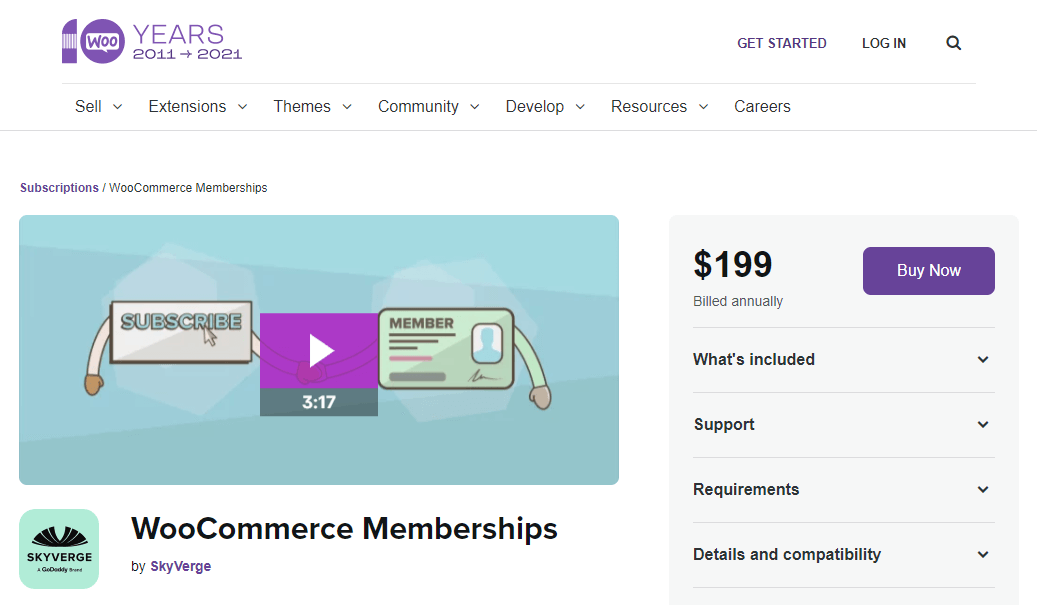Click the WooCommerce 10 Years logo
The image size is (1037, 605).
(152, 42)
